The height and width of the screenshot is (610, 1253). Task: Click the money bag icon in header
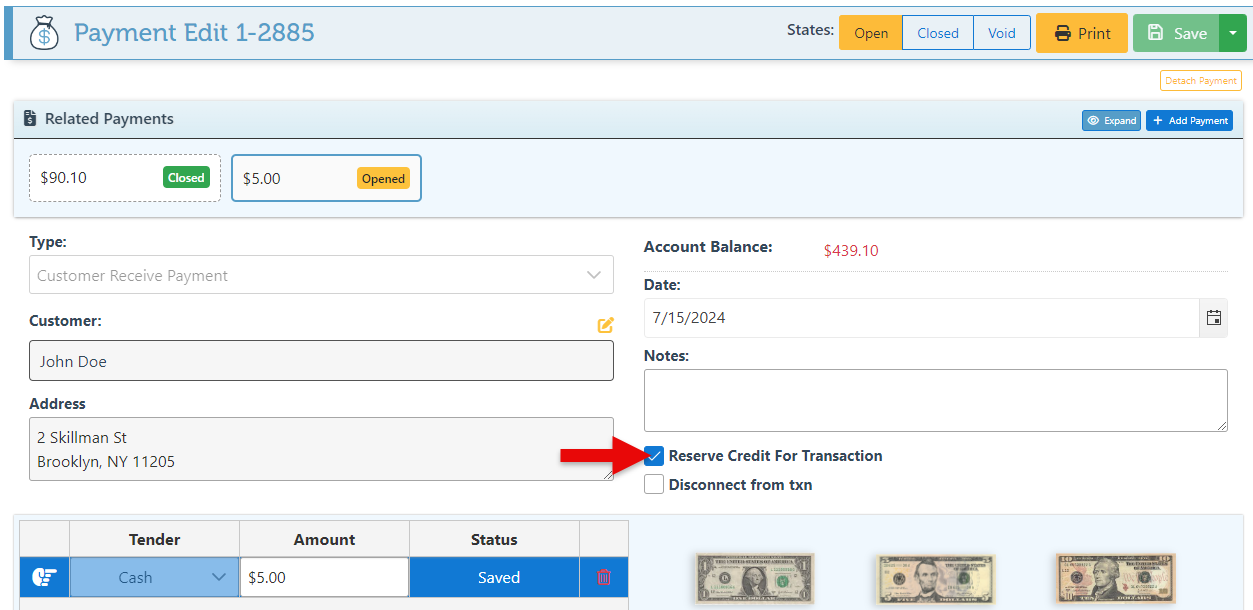coord(44,33)
